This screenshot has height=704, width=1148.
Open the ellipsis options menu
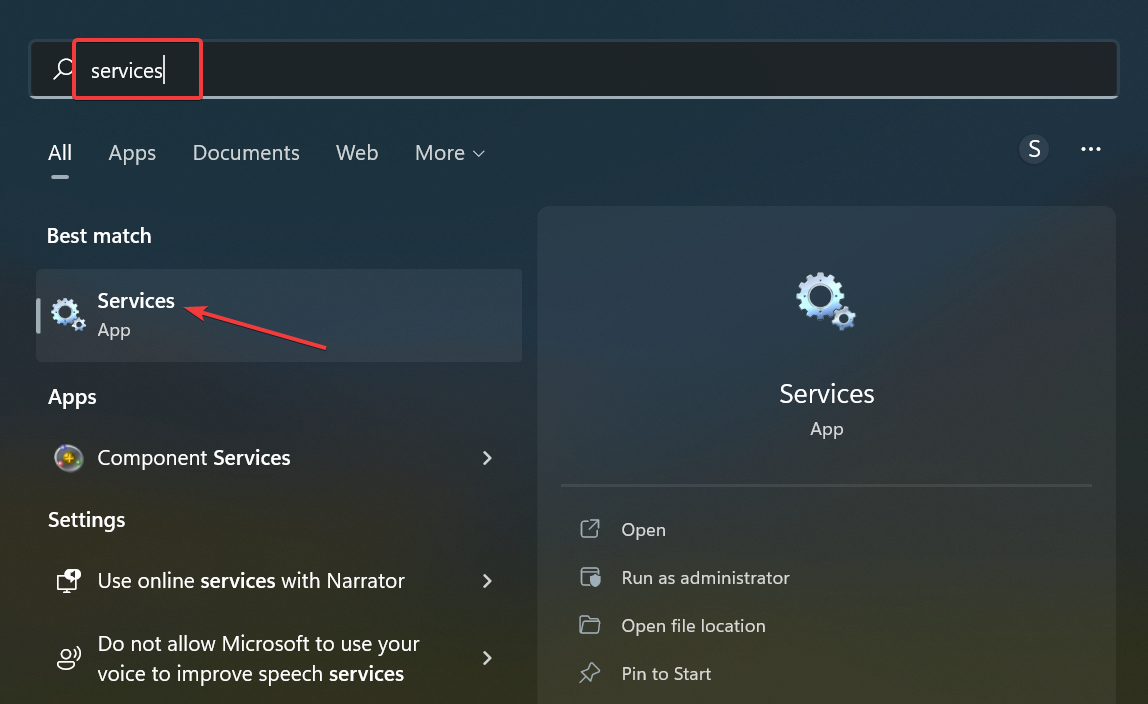coord(1091,148)
